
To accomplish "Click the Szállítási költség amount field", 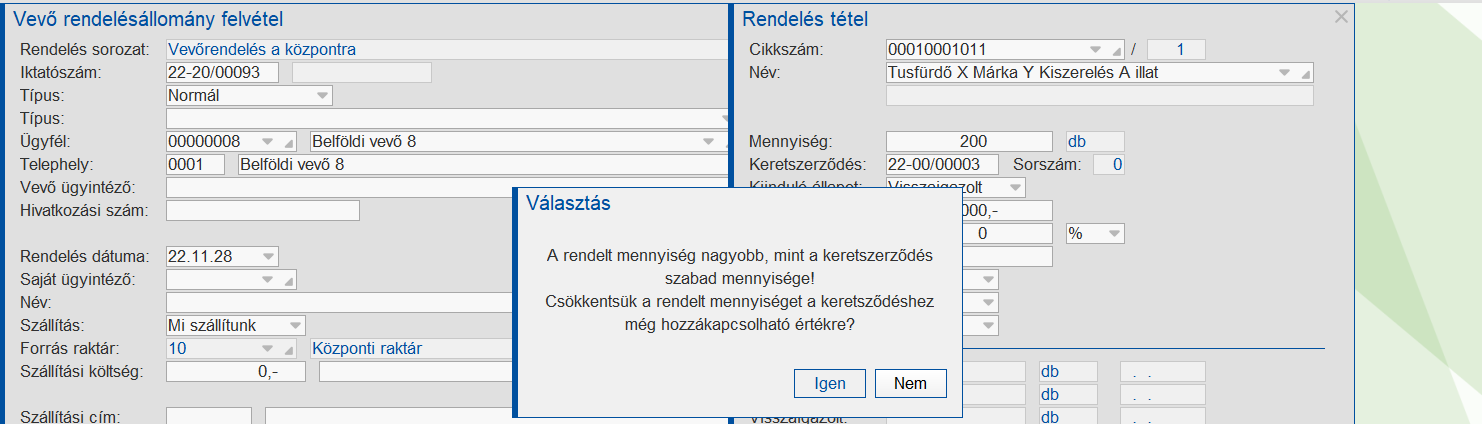I will (238, 372).
